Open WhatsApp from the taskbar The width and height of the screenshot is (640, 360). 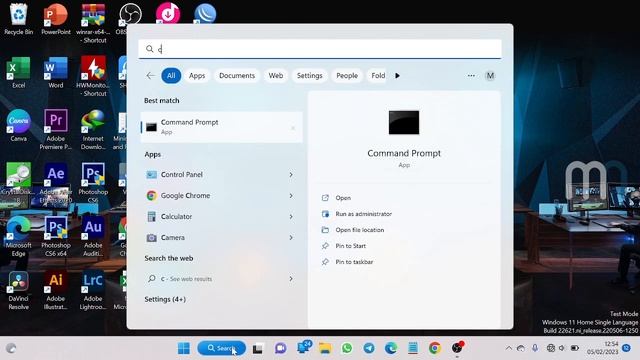[x=347, y=348]
